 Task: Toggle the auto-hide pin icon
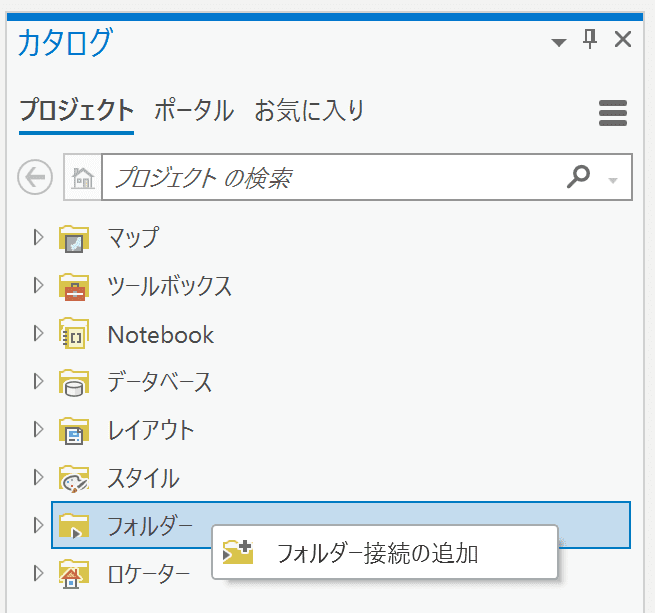[x=589, y=39]
